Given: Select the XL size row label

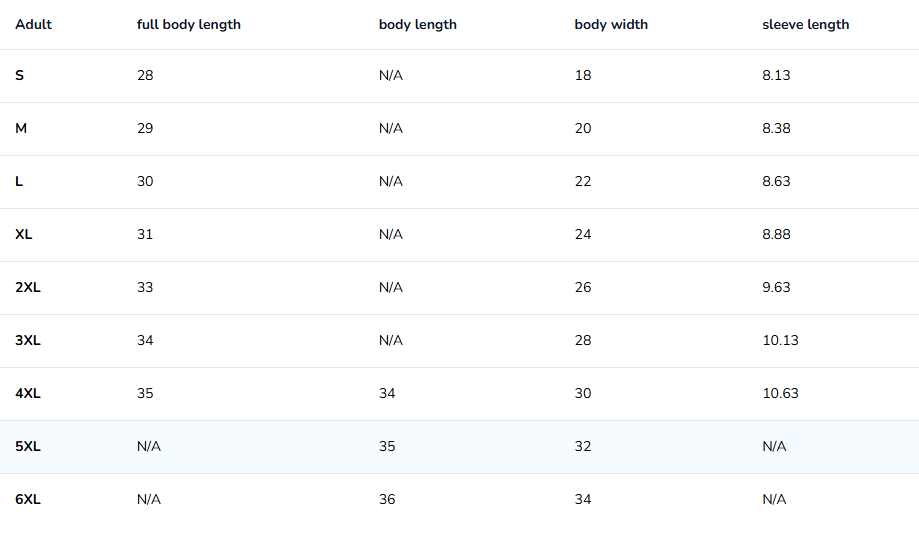Looking at the screenshot, I should coord(23,234).
